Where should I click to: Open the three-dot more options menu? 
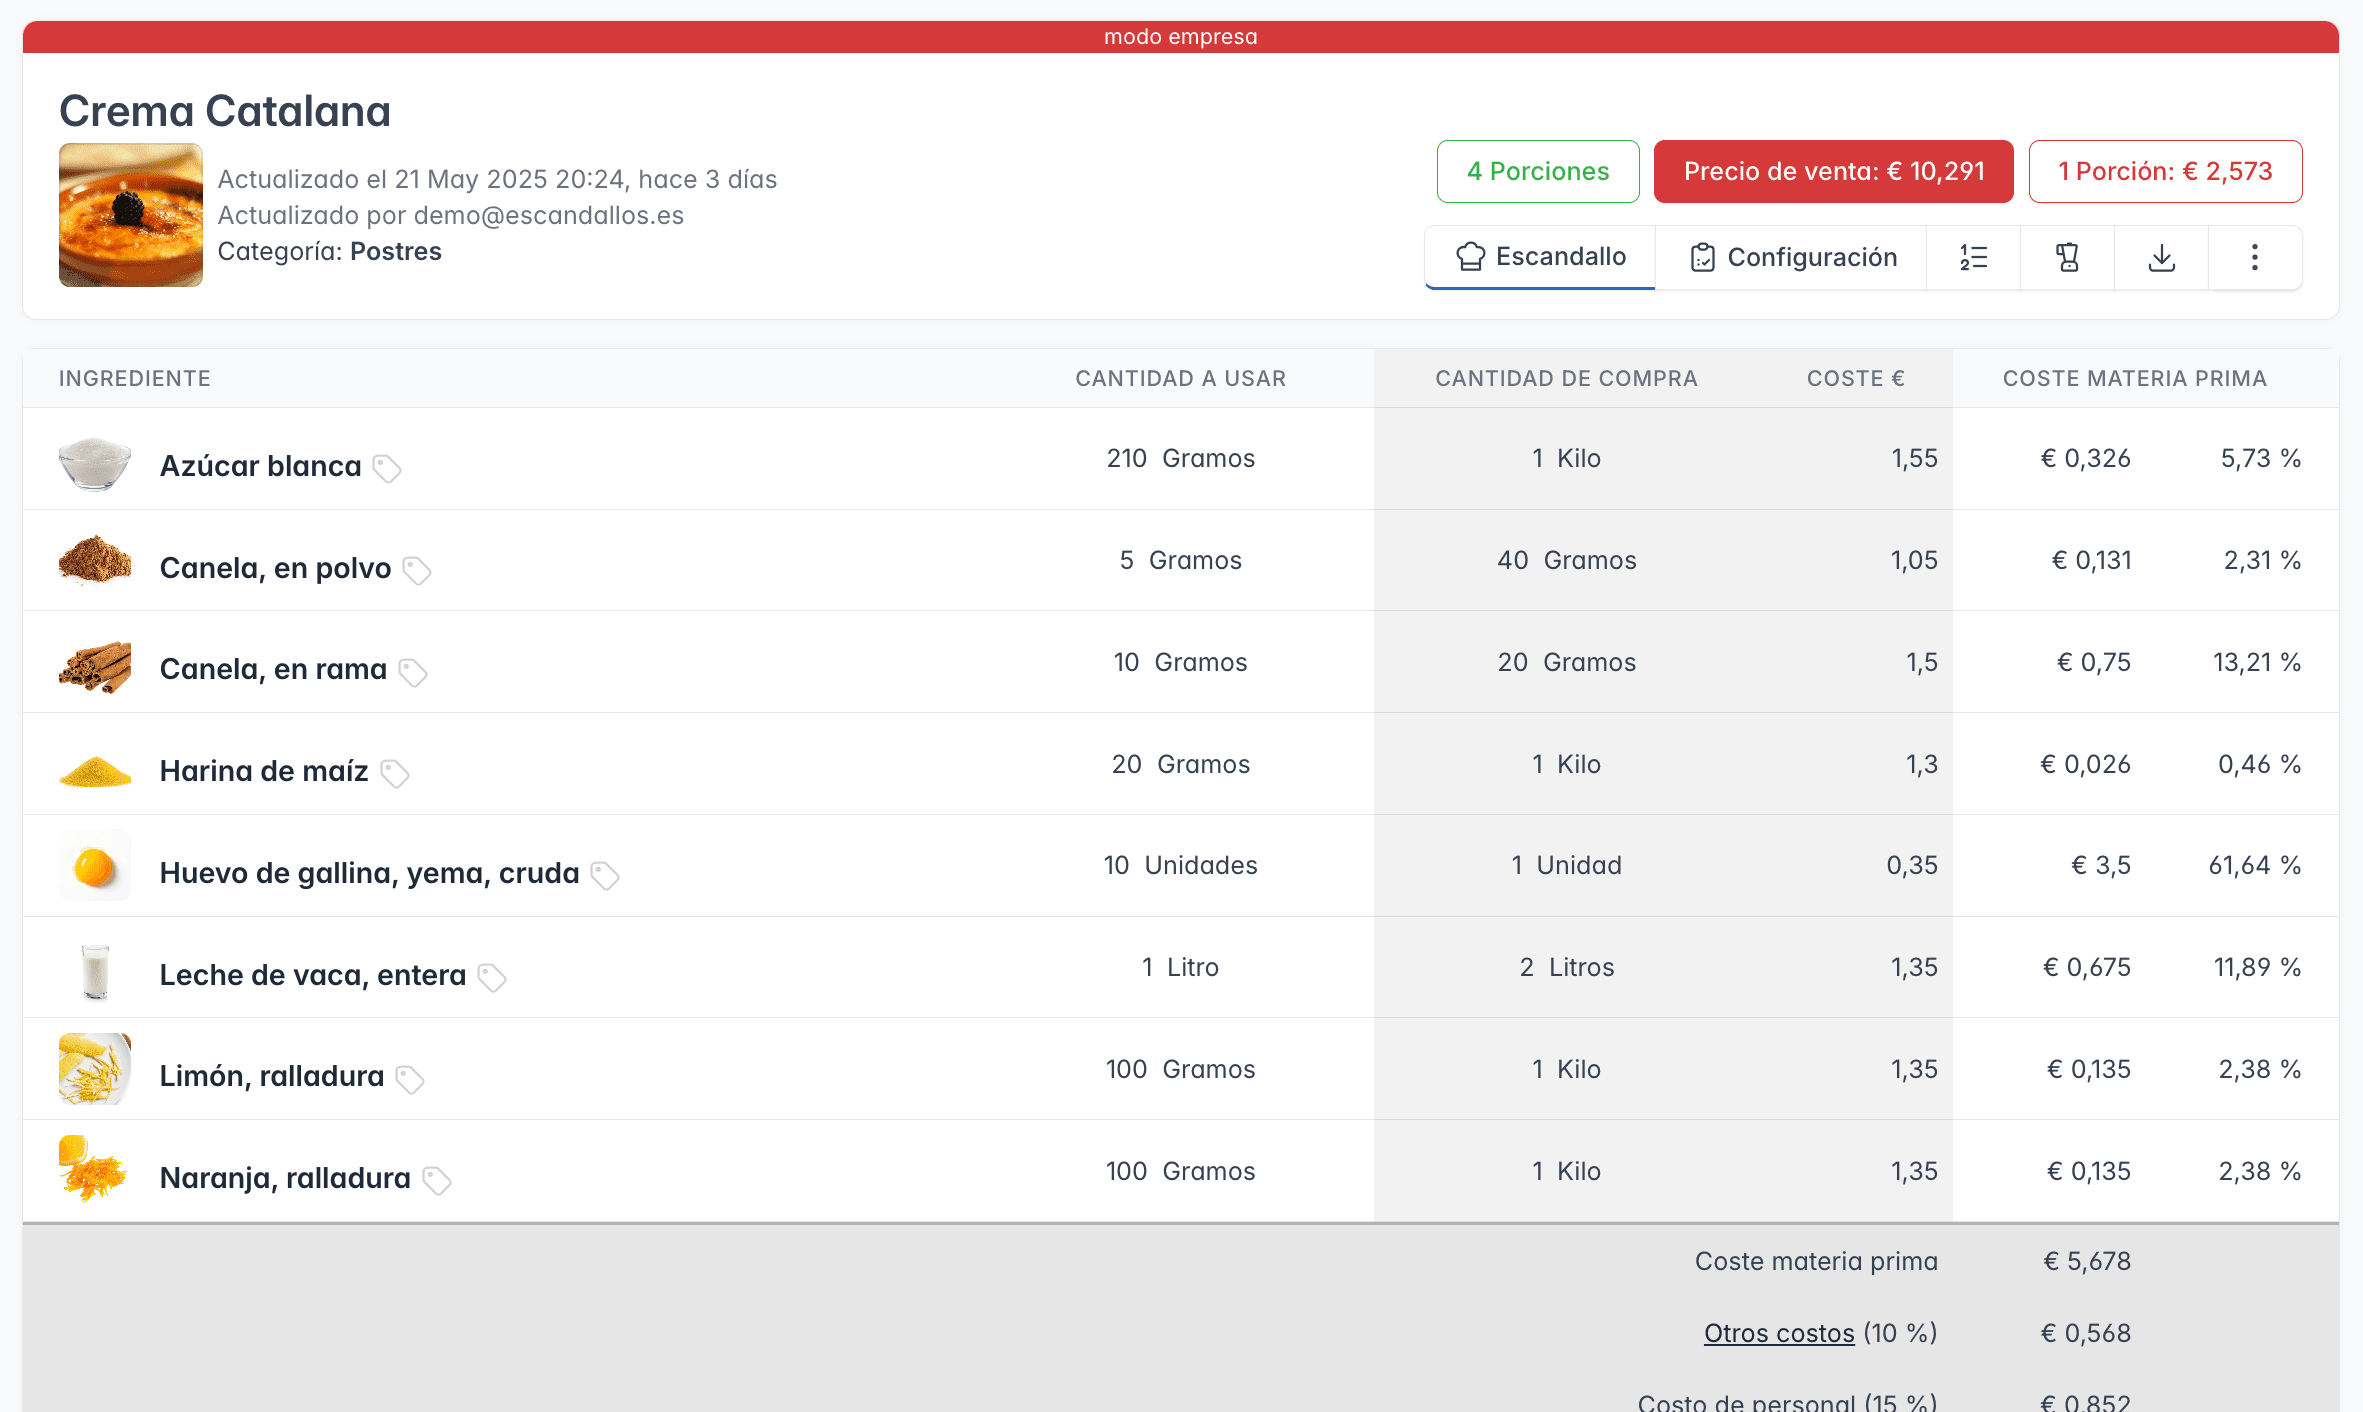(2254, 257)
